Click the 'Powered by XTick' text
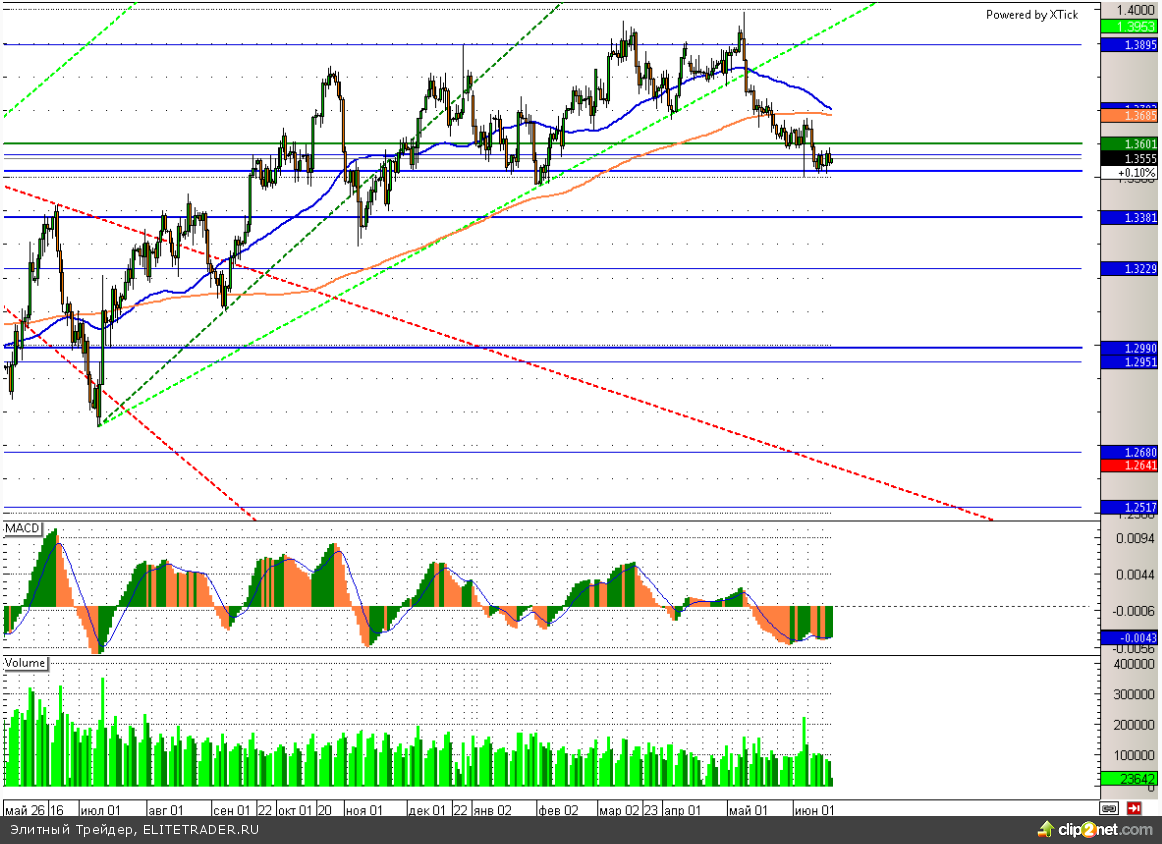This screenshot has width=1162, height=844. (x=1032, y=15)
